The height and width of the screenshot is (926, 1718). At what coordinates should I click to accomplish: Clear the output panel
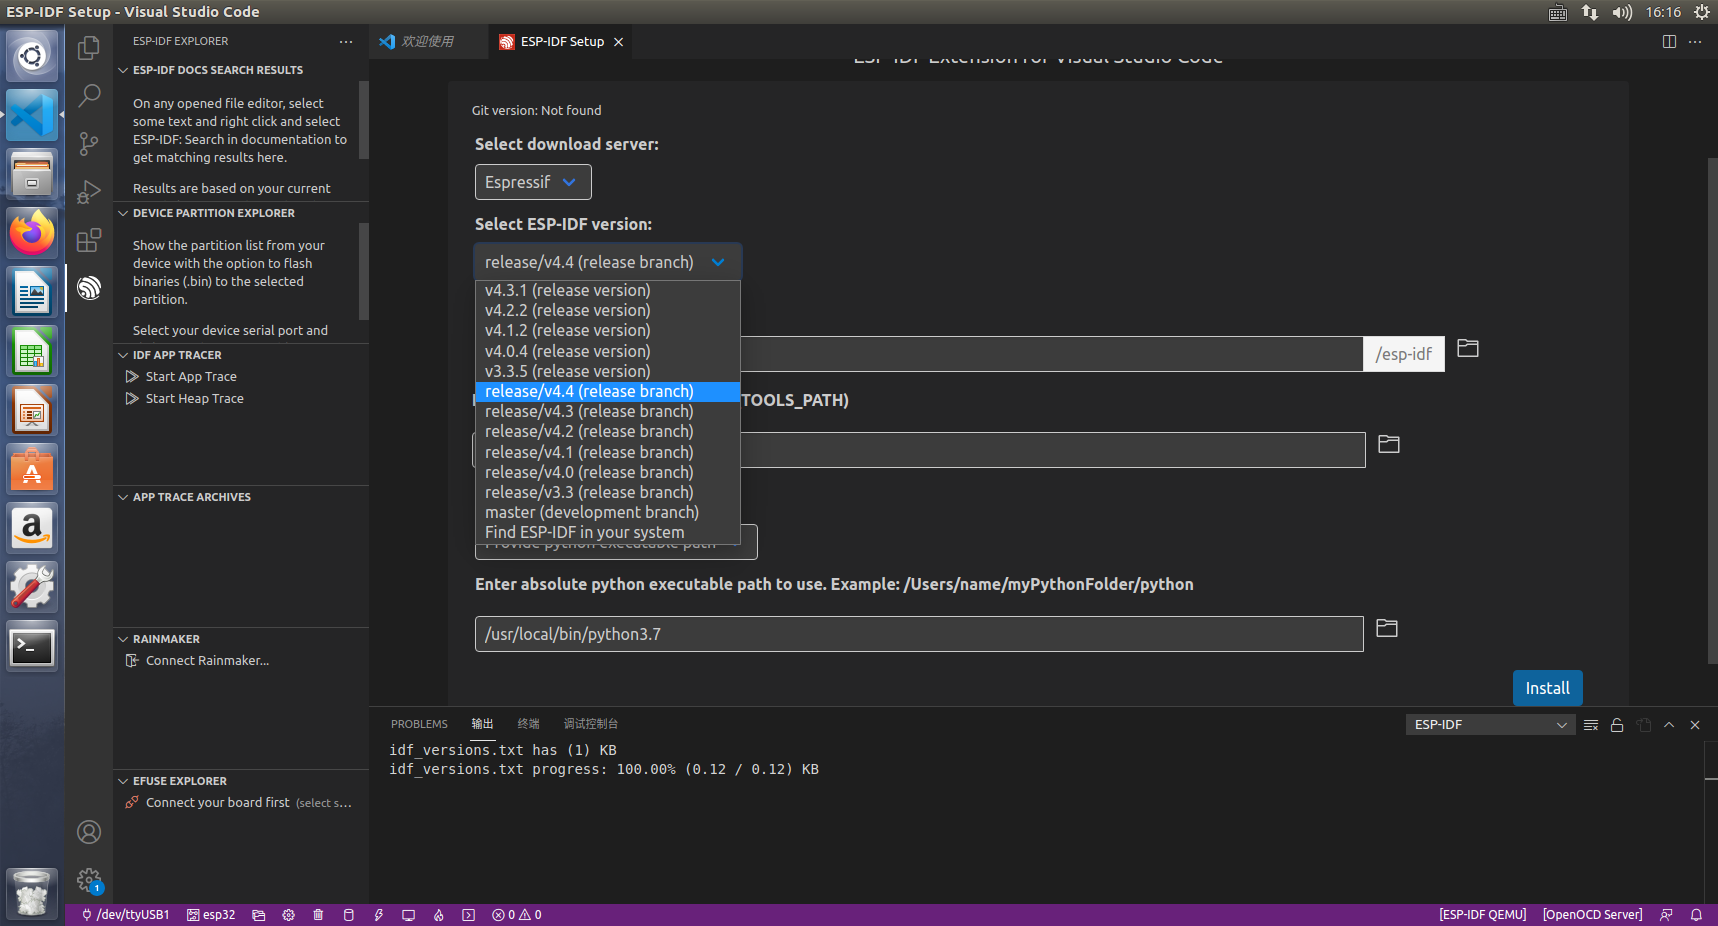[x=1591, y=725]
